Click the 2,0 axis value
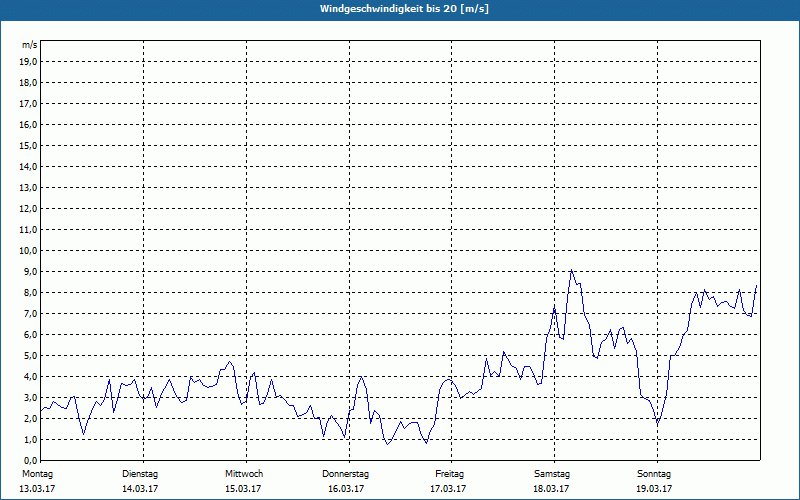This screenshot has width=800, height=500. pos(29,418)
